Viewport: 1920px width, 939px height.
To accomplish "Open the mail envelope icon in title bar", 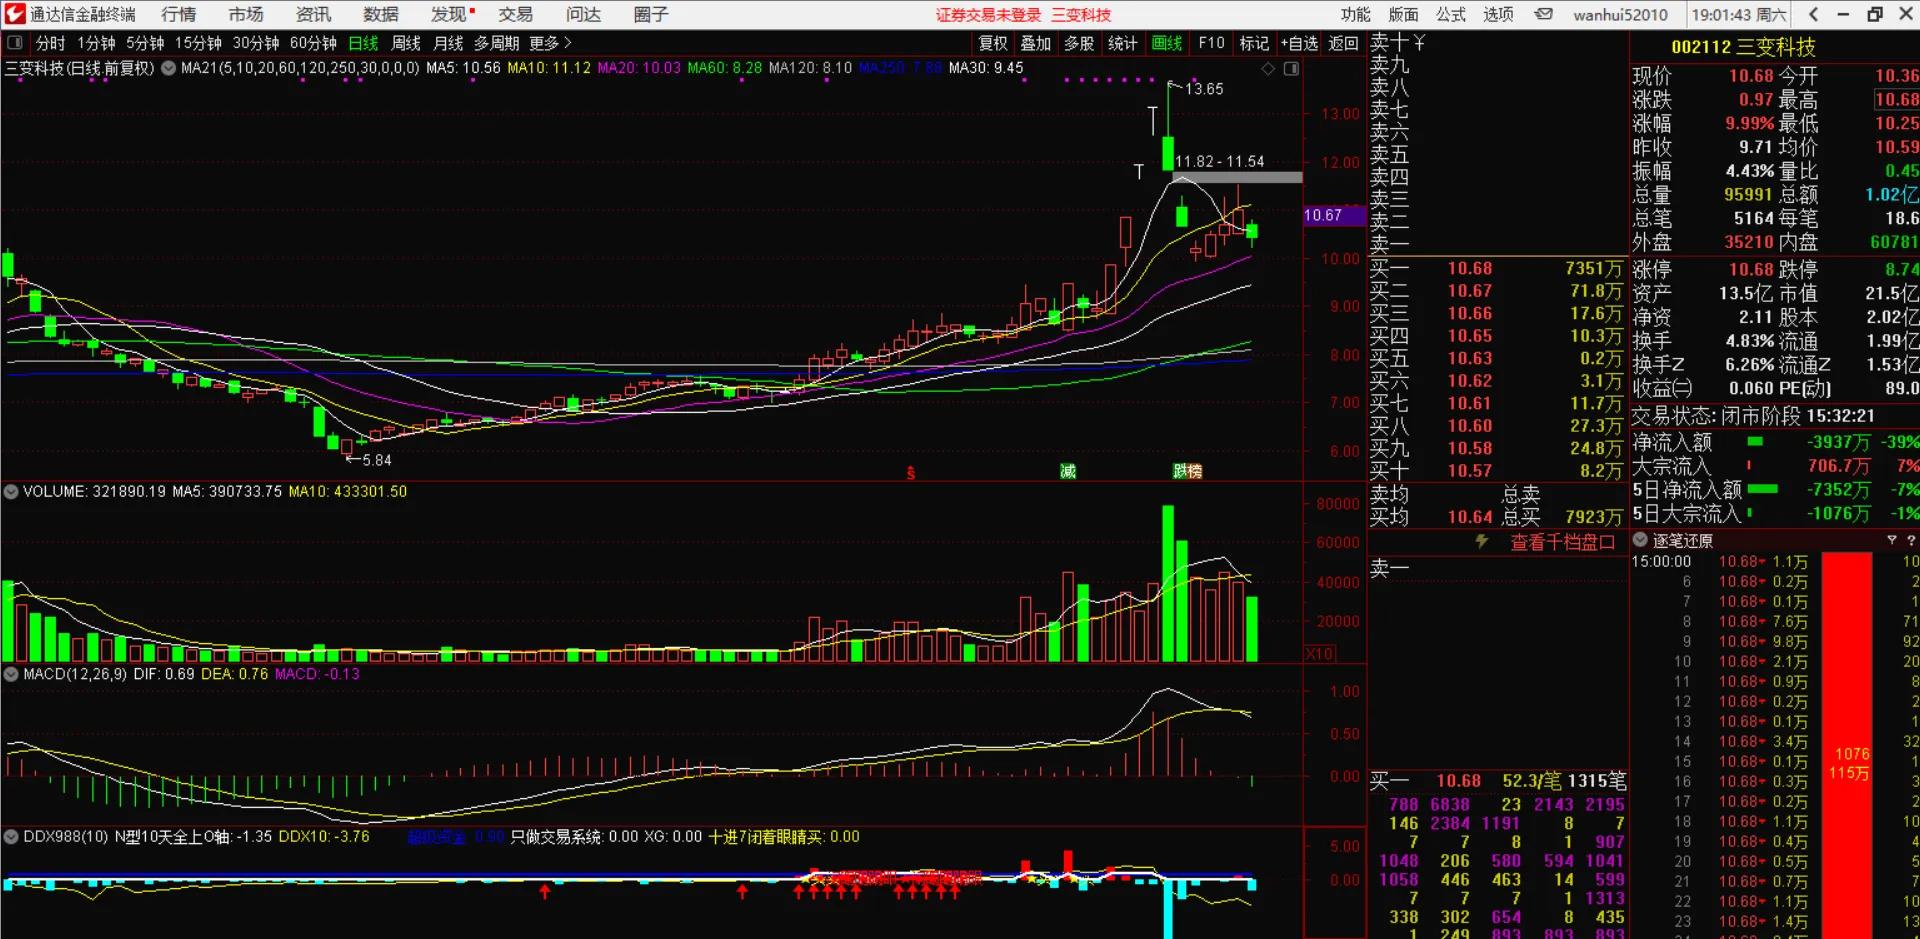I will pyautogui.click(x=1544, y=14).
